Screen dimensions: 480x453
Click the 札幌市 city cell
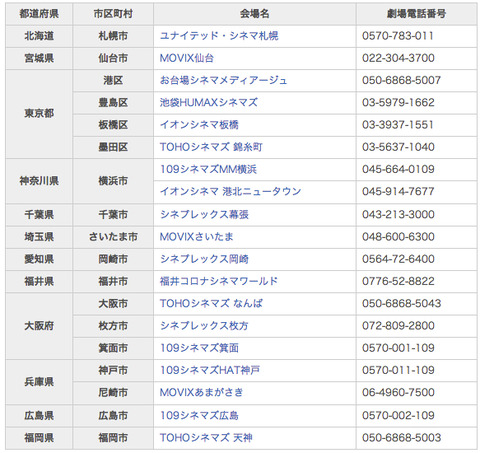(113, 36)
